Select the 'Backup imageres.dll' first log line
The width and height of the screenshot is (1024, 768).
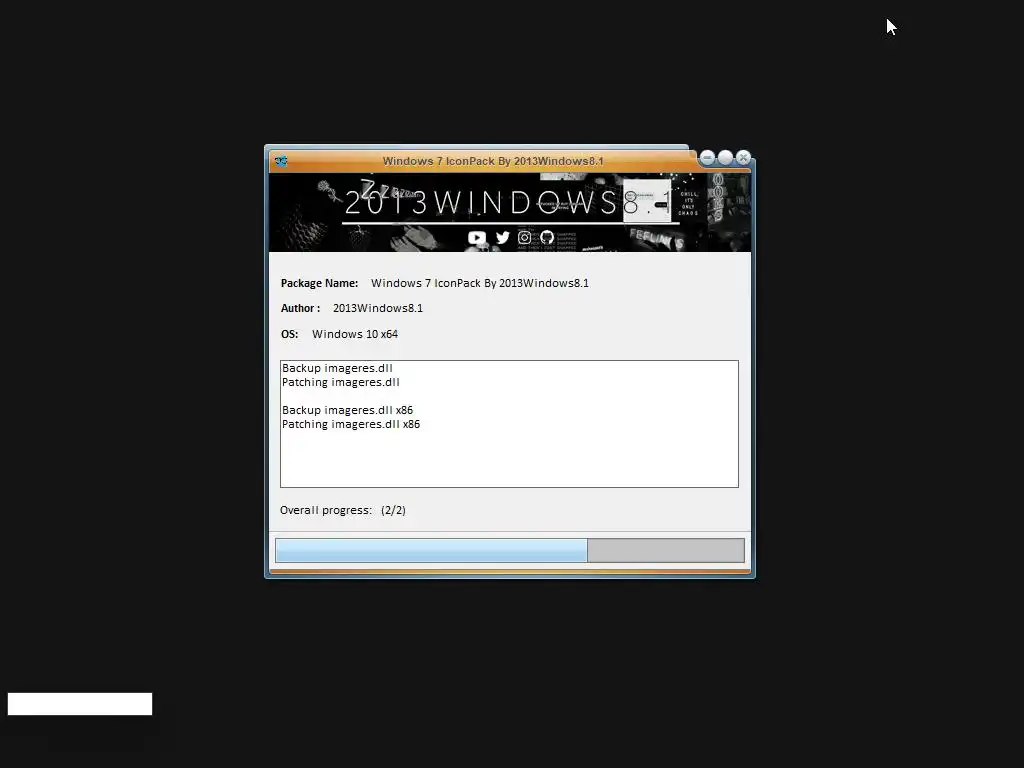(x=337, y=368)
